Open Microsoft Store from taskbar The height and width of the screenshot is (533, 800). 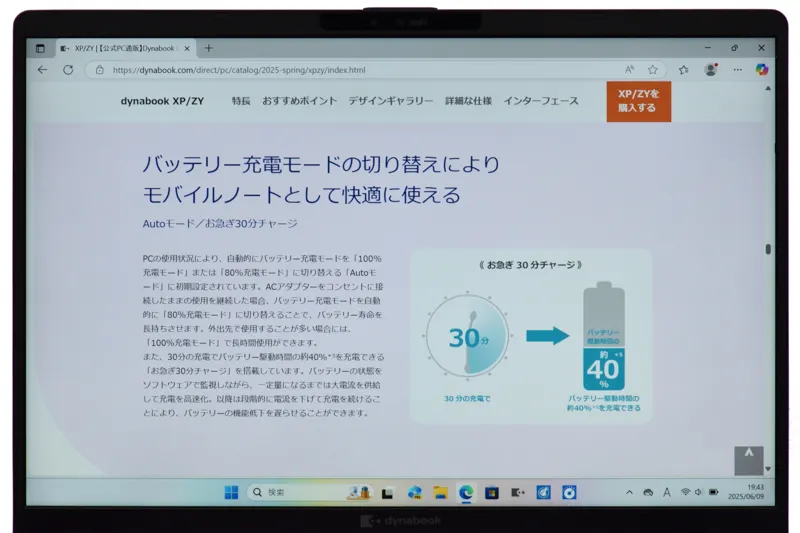(492, 492)
